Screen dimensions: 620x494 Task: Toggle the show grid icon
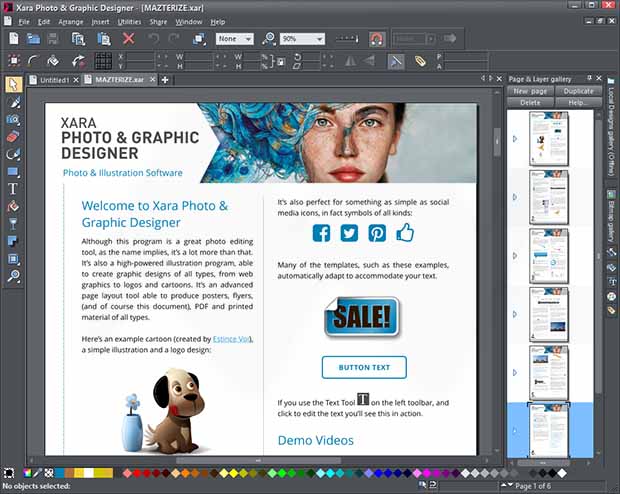(104, 61)
